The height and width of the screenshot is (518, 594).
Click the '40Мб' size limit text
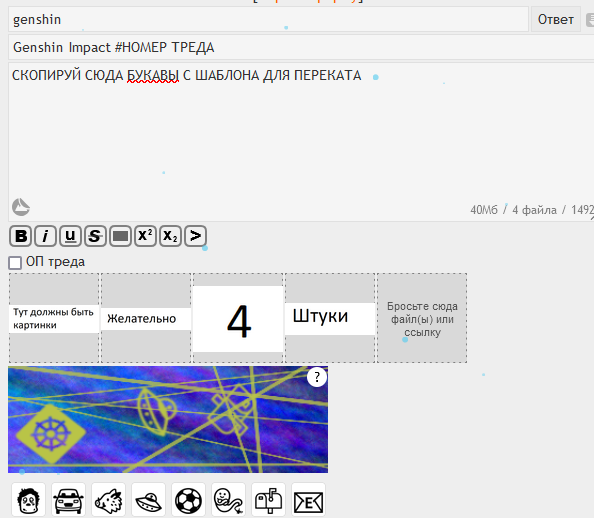484,210
